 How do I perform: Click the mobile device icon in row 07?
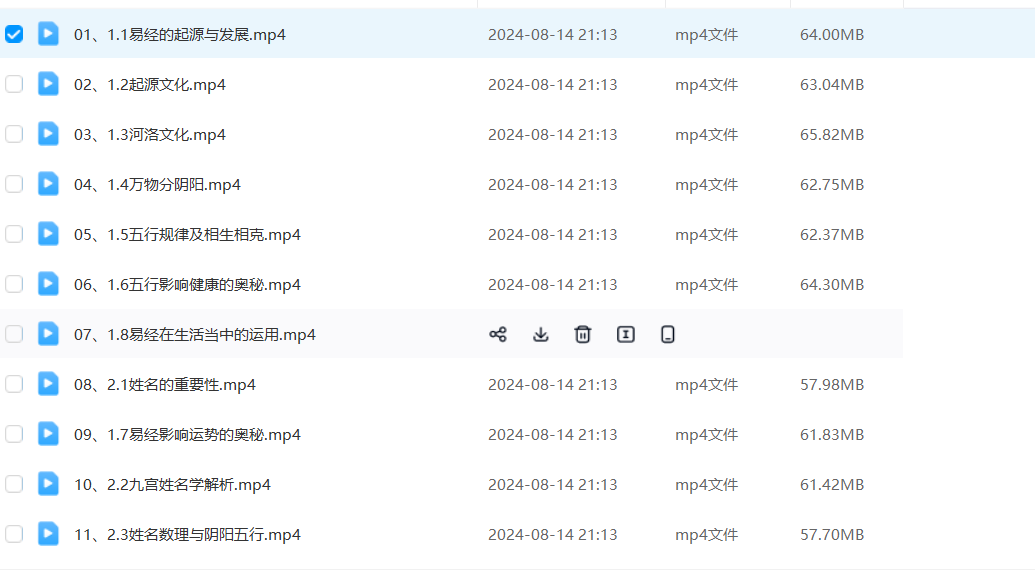point(668,334)
